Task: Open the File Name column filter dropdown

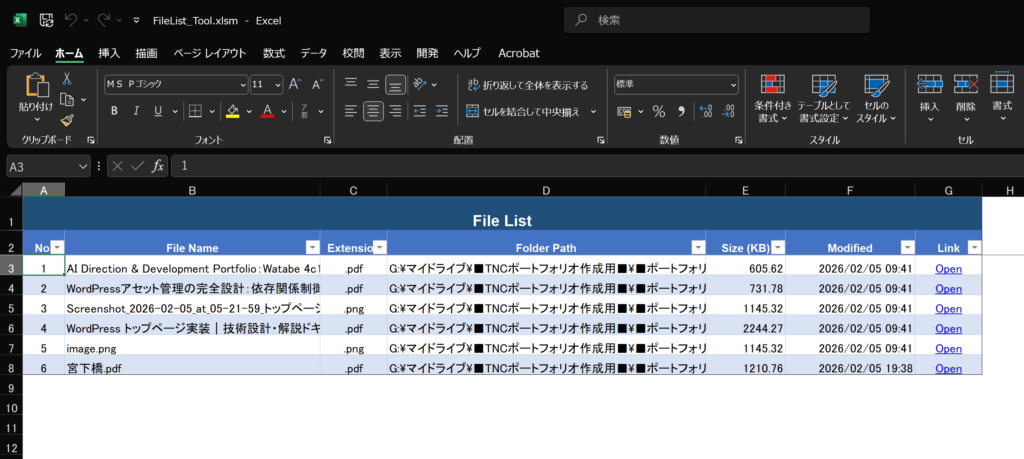Action: click(x=308, y=247)
